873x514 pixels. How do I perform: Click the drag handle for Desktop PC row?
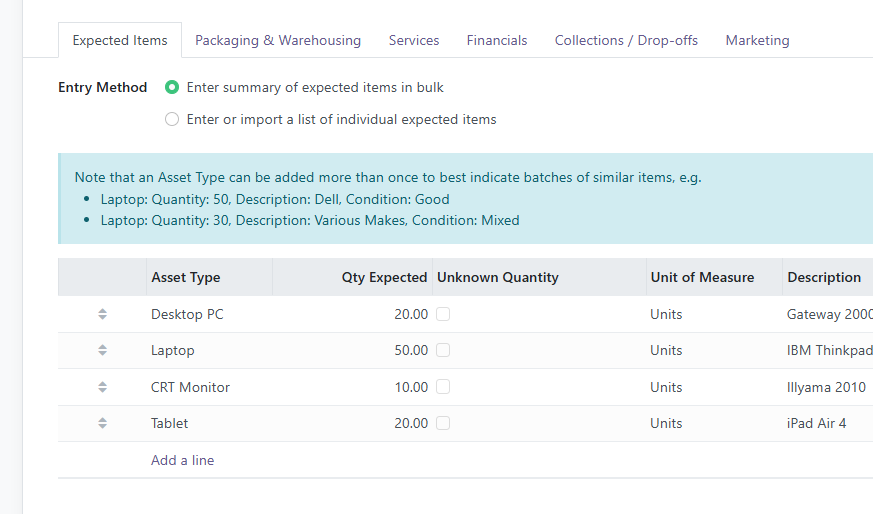102,314
